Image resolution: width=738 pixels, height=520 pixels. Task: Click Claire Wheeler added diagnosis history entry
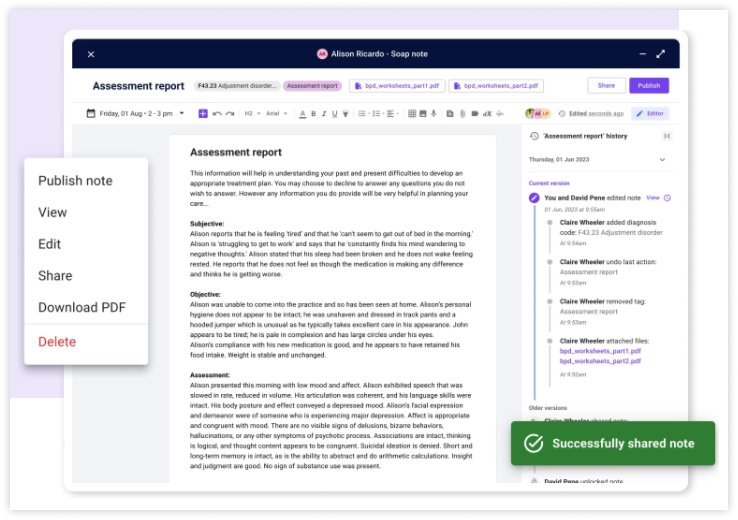pyautogui.click(x=611, y=232)
